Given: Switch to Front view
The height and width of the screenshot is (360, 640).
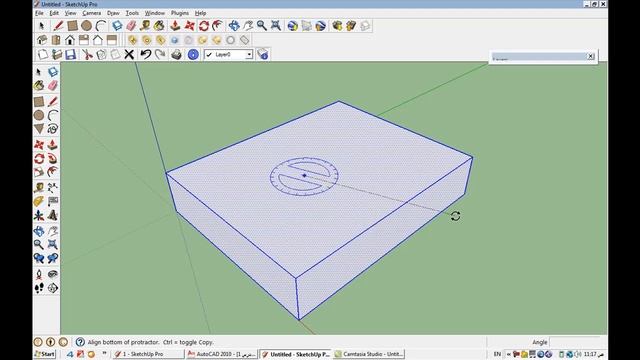Looking at the screenshot, I should coord(70,40).
